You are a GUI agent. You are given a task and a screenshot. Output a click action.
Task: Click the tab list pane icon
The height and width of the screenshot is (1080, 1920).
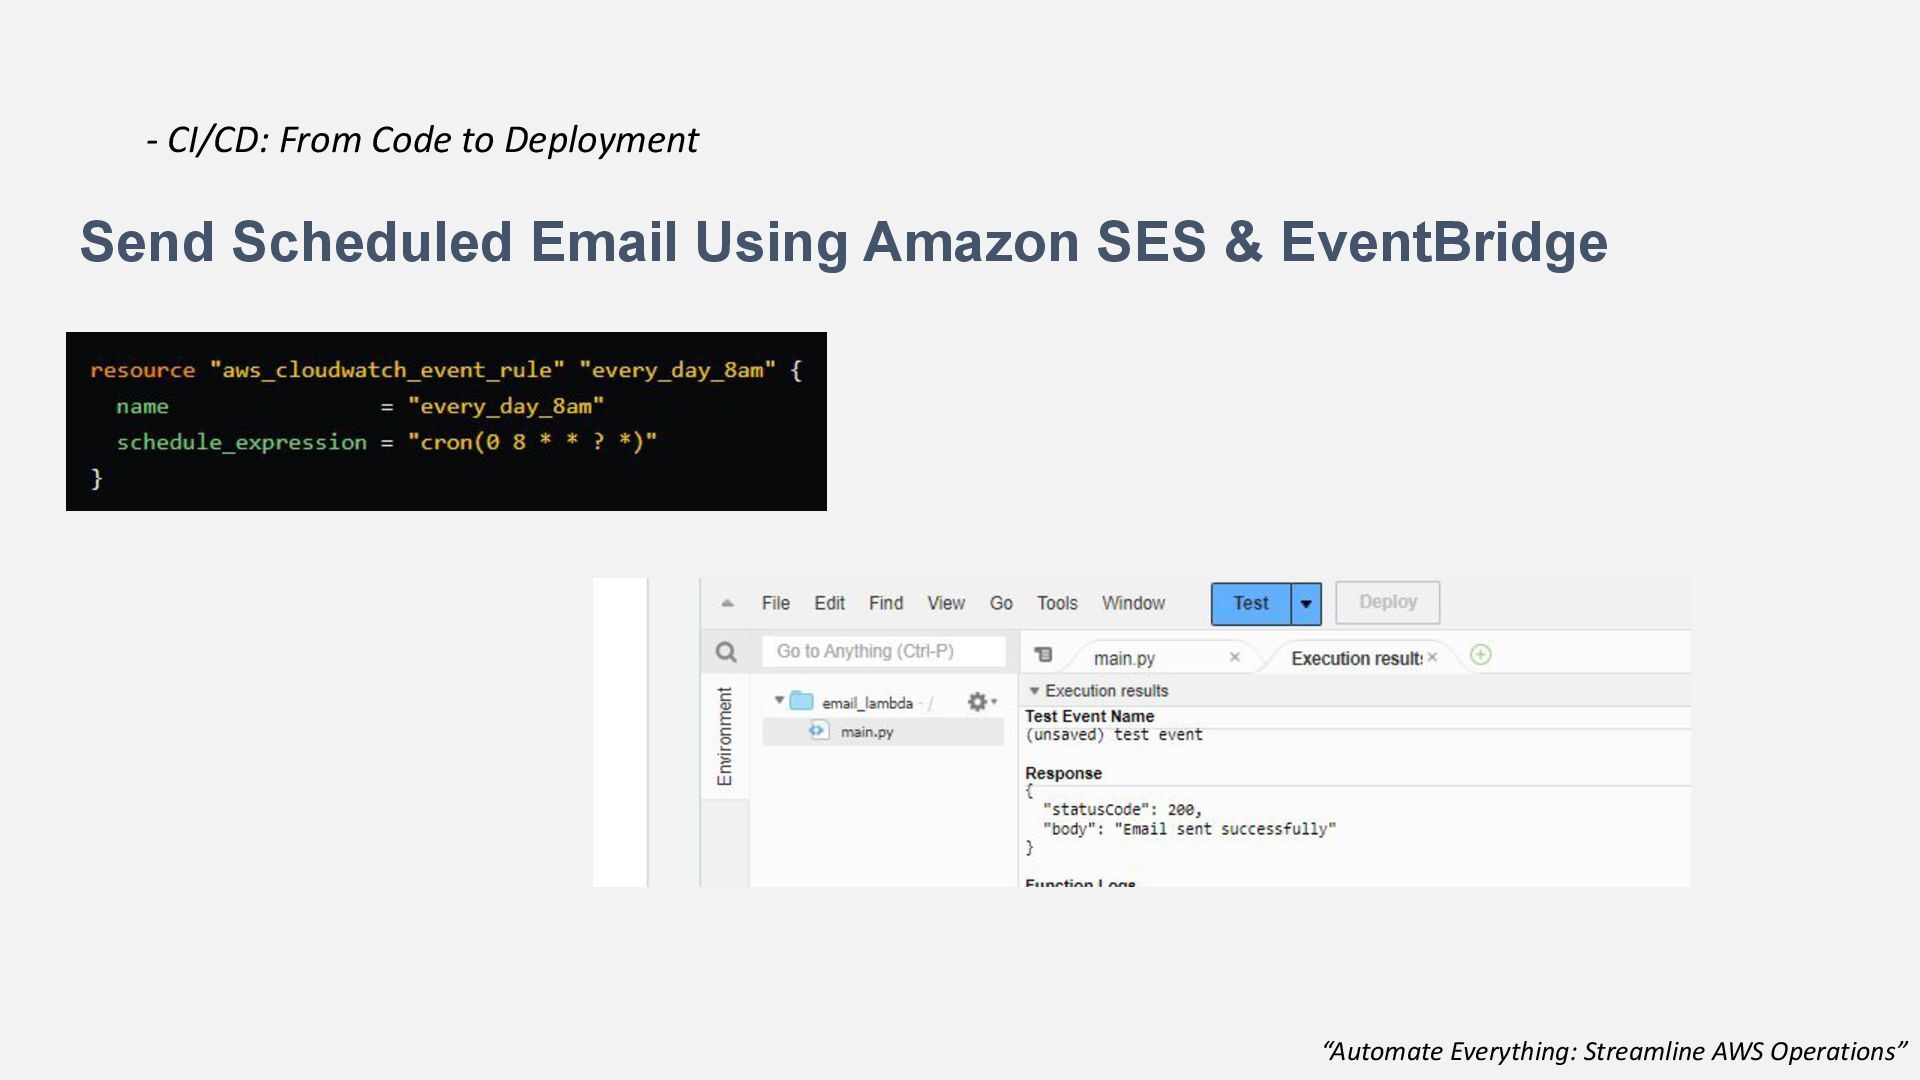(1043, 655)
